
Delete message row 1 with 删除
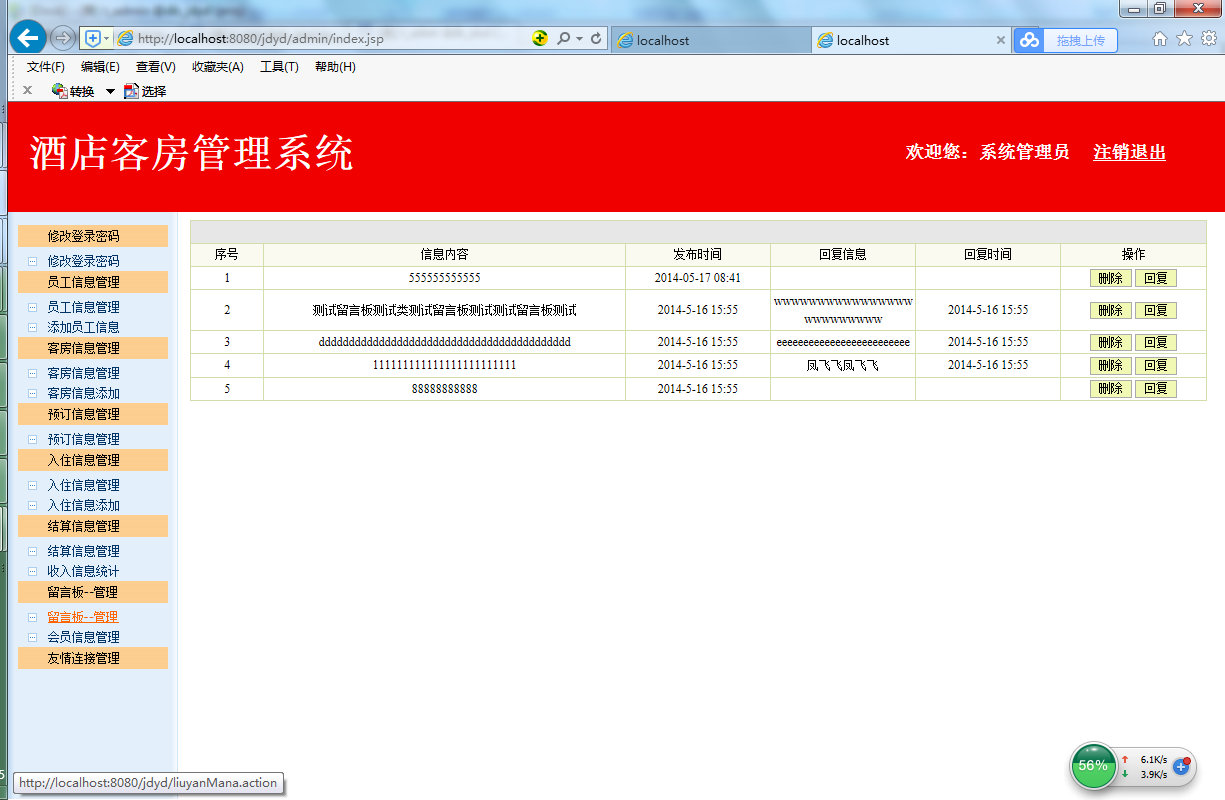(1110, 278)
